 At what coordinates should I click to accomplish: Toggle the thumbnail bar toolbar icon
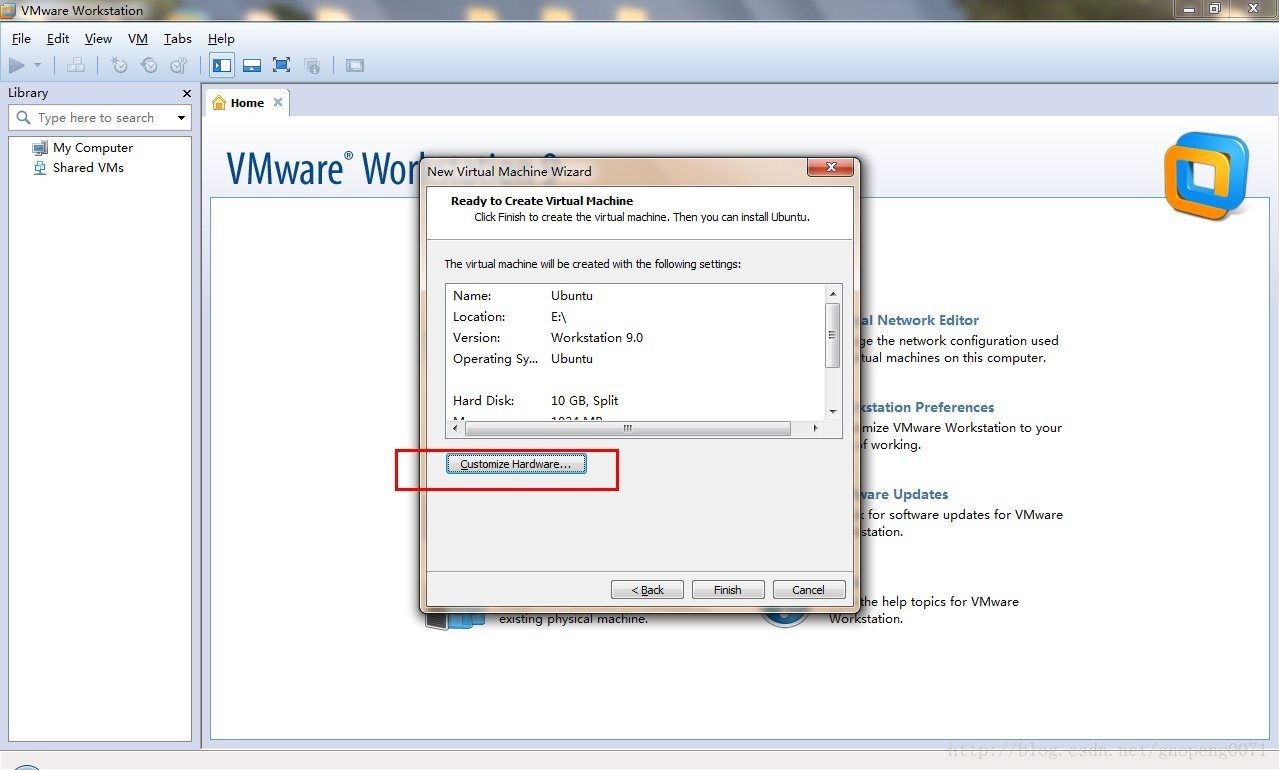[x=252, y=65]
